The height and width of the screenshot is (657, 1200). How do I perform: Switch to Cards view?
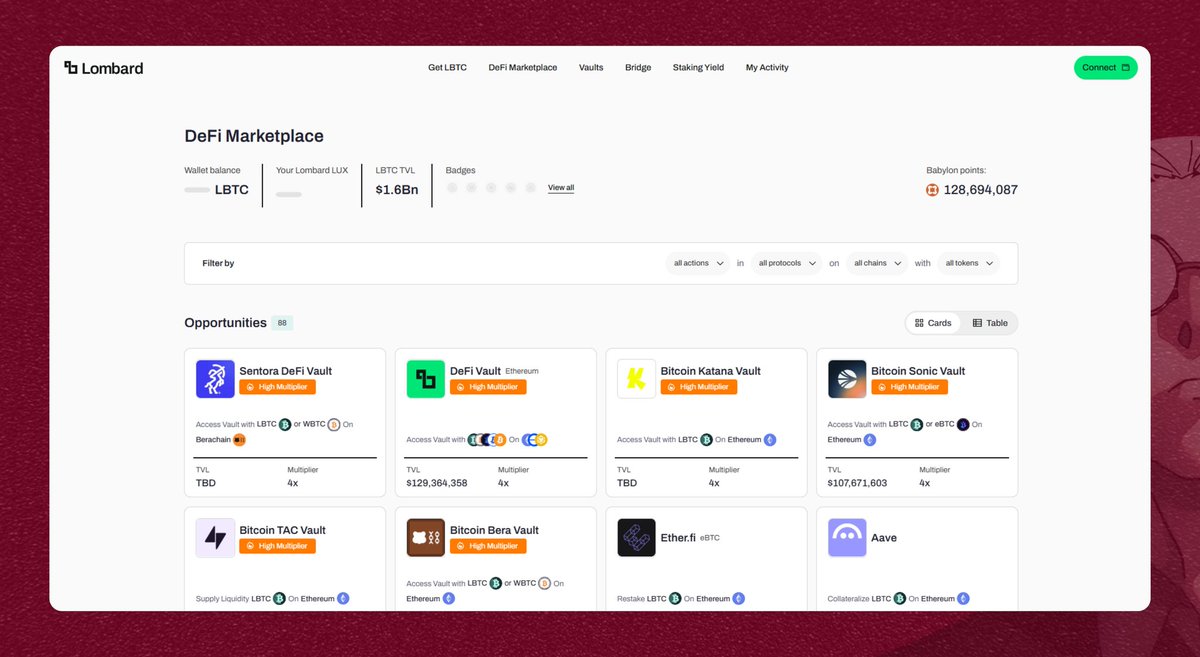click(x=933, y=323)
